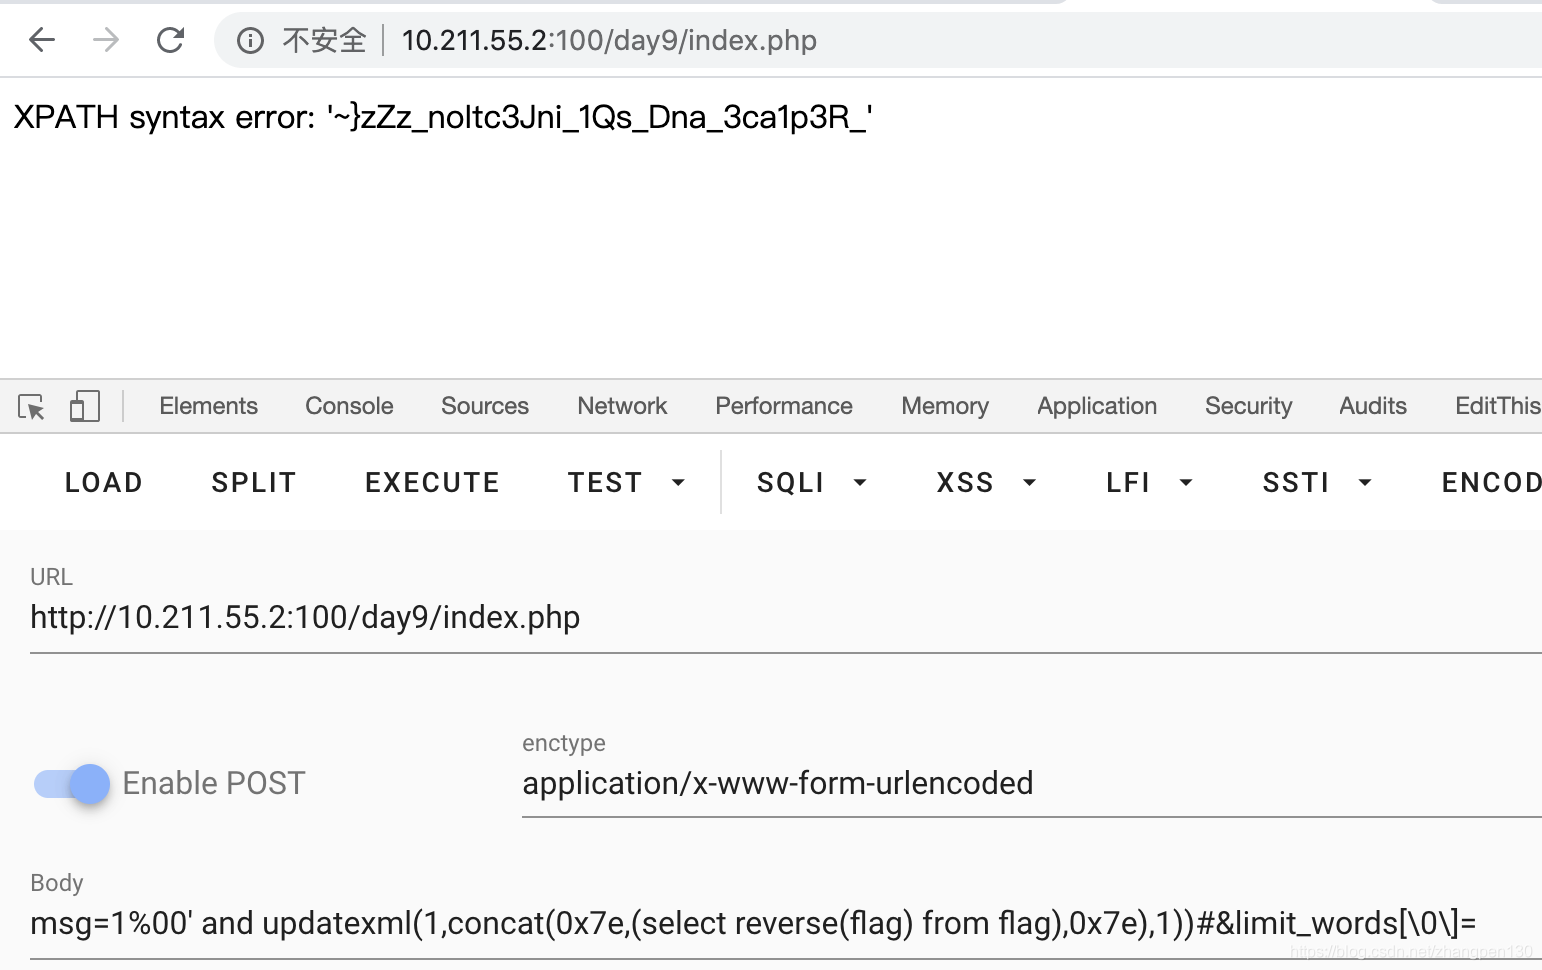This screenshot has width=1542, height=970.
Task: Switch to the Elements tab
Action: coord(208,406)
